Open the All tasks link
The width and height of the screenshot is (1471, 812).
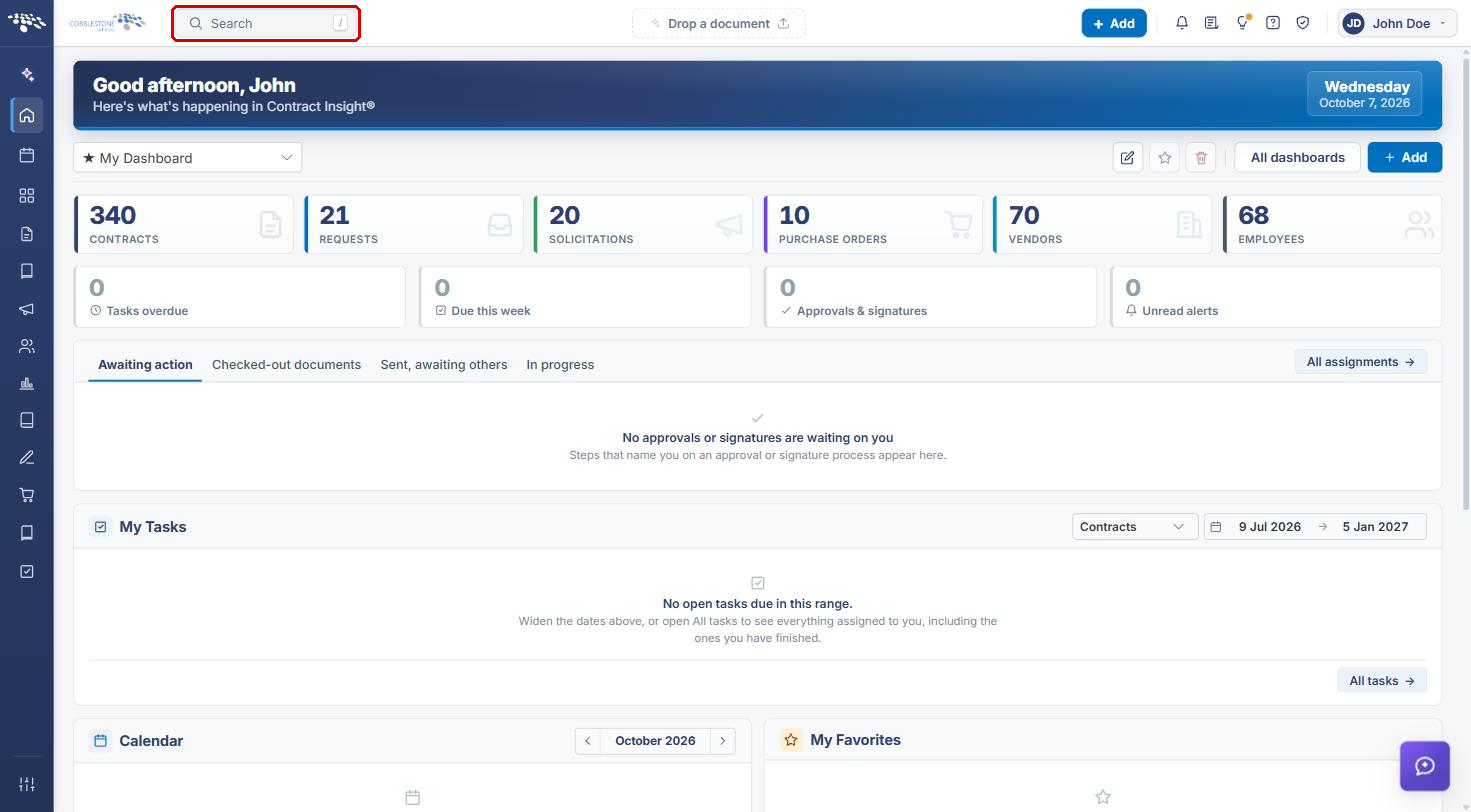pyautogui.click(x=1382, y=681)
